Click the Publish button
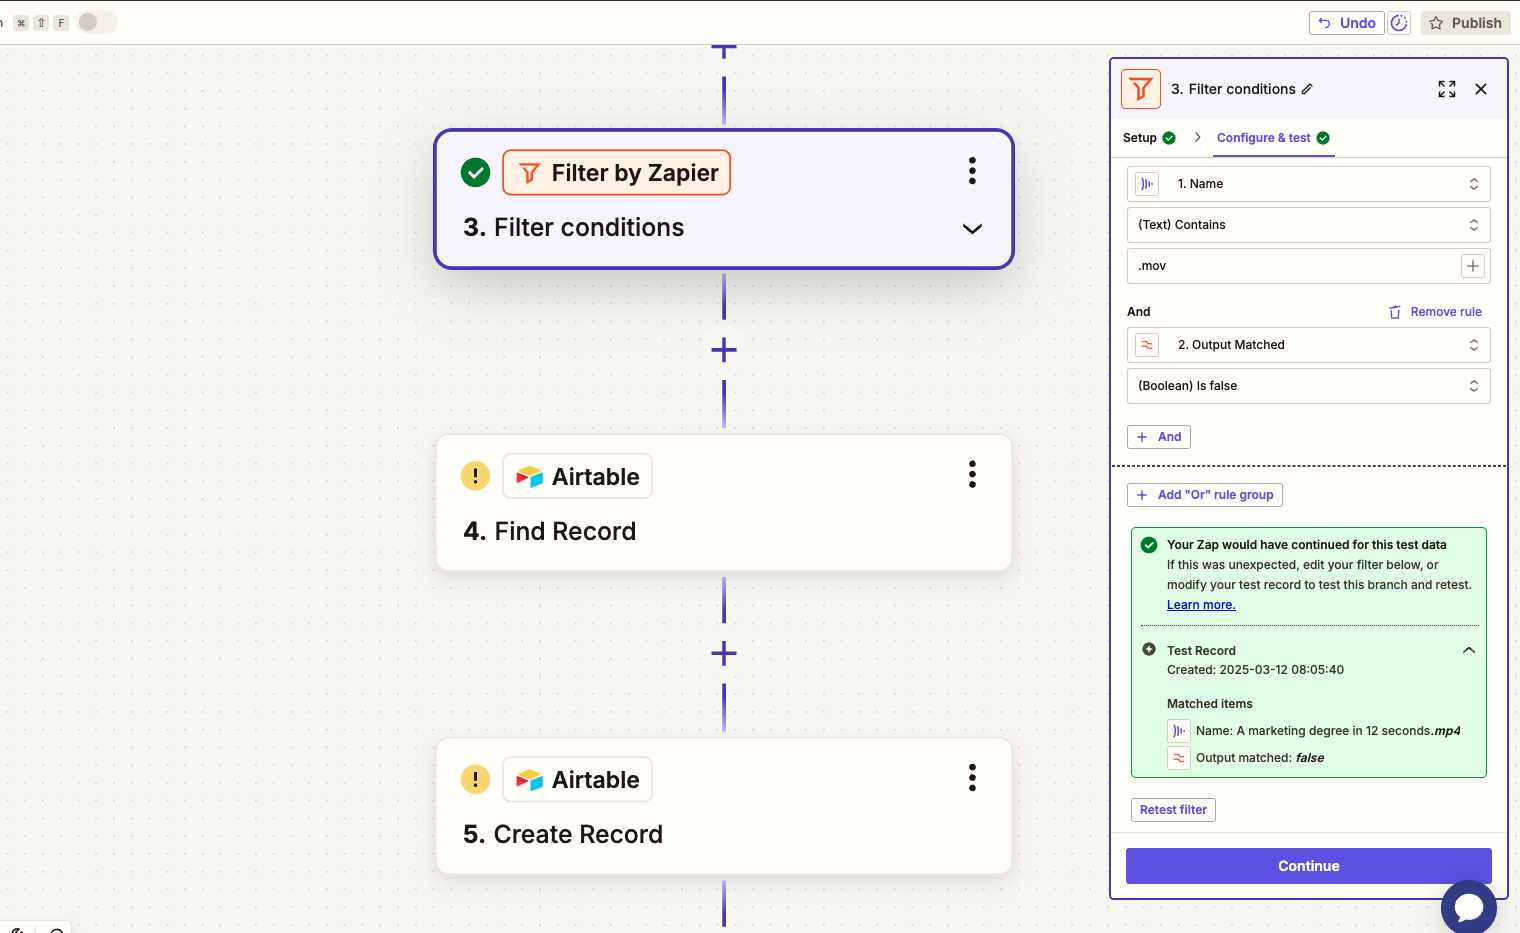The image size is (1520, 933). pos(1466,23)
